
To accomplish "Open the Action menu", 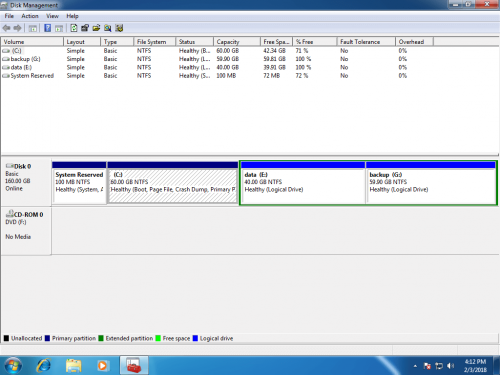I will [x=30, y=16].
